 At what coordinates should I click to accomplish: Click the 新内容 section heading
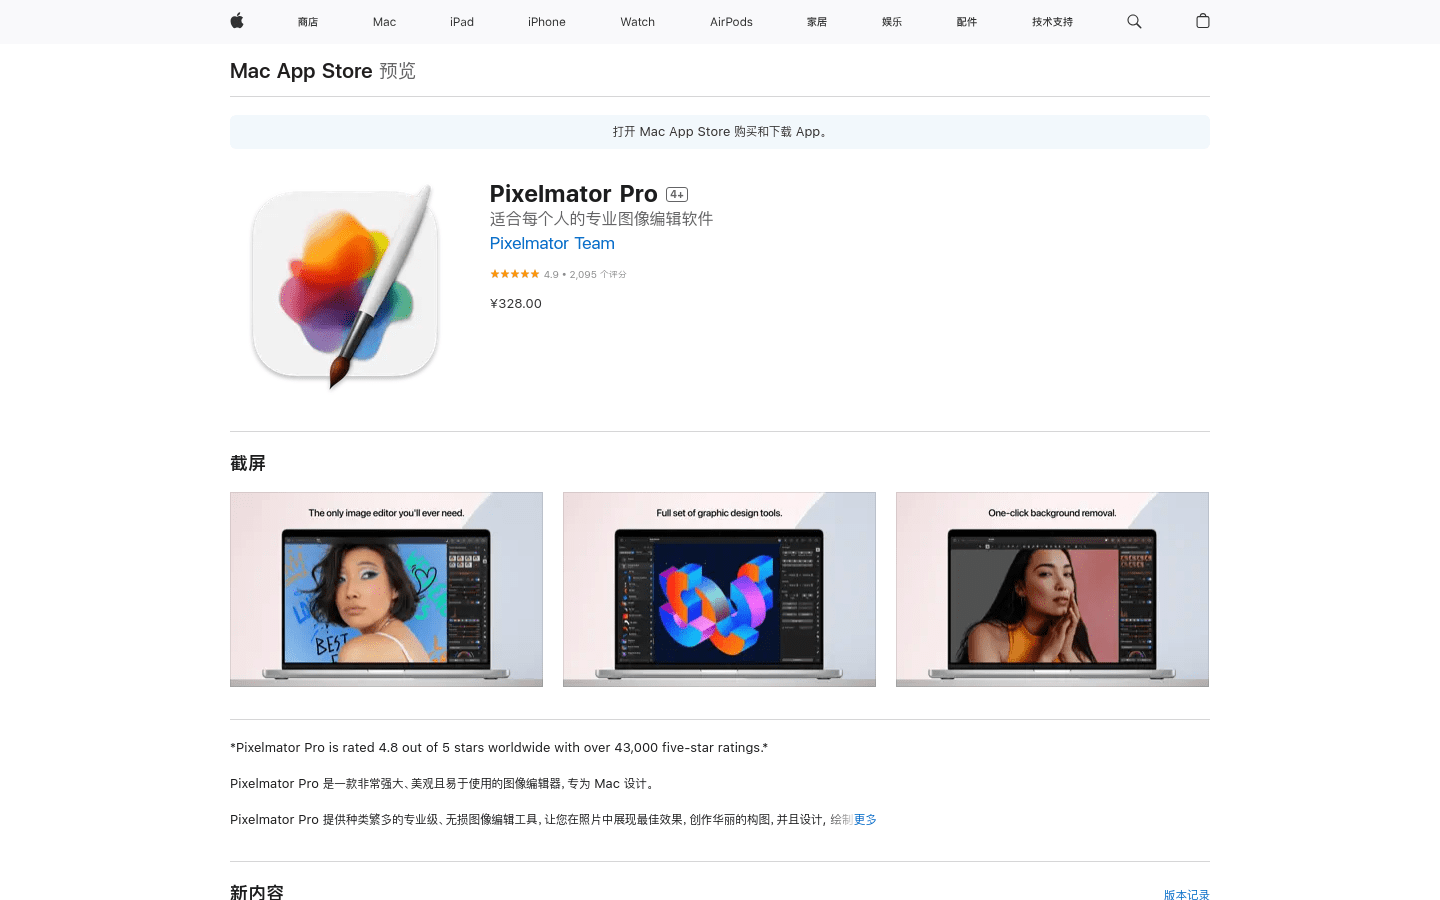257,893
